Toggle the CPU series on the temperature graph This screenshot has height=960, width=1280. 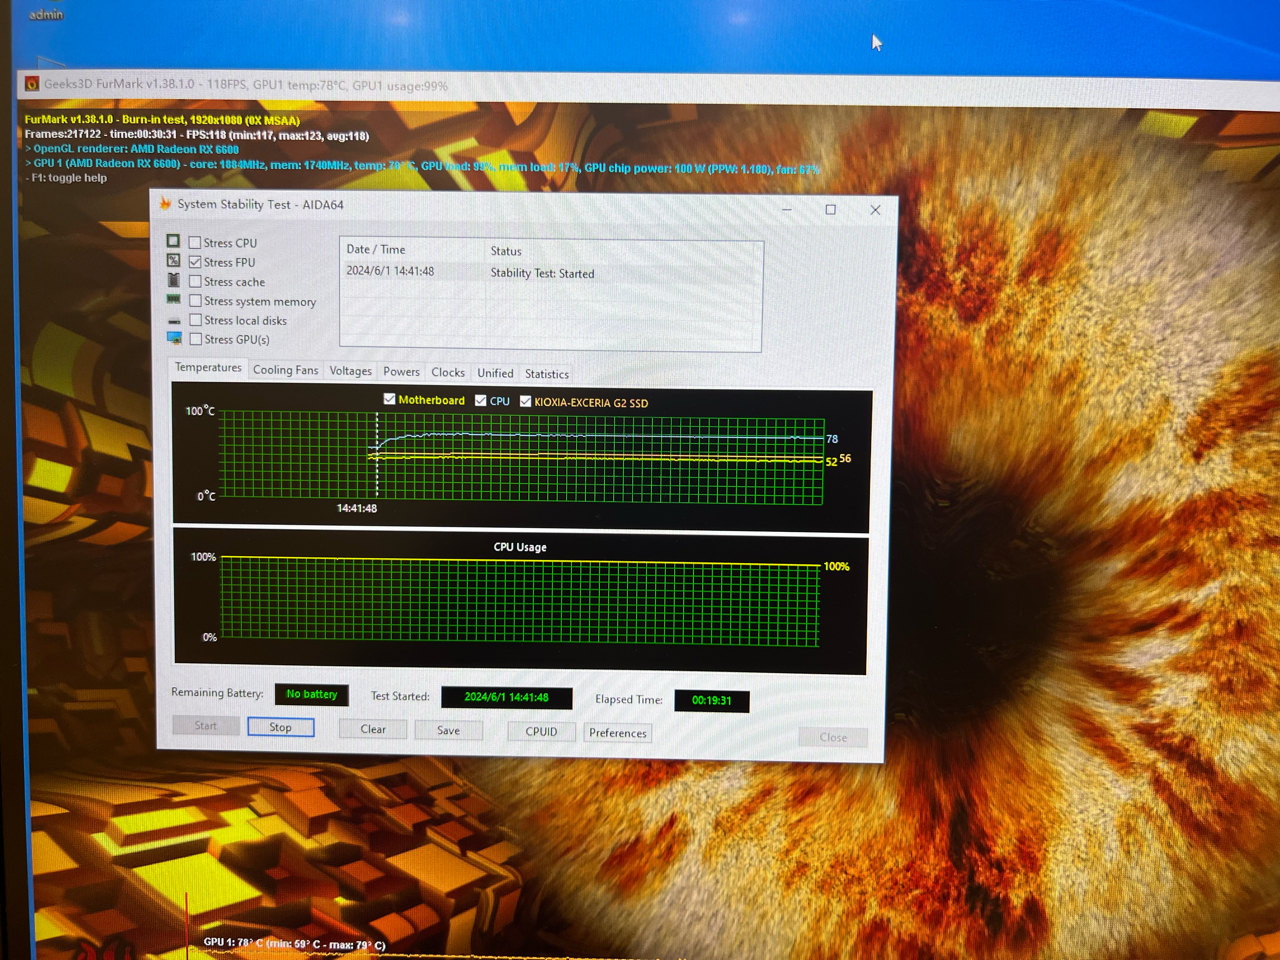tap(481, 399)
